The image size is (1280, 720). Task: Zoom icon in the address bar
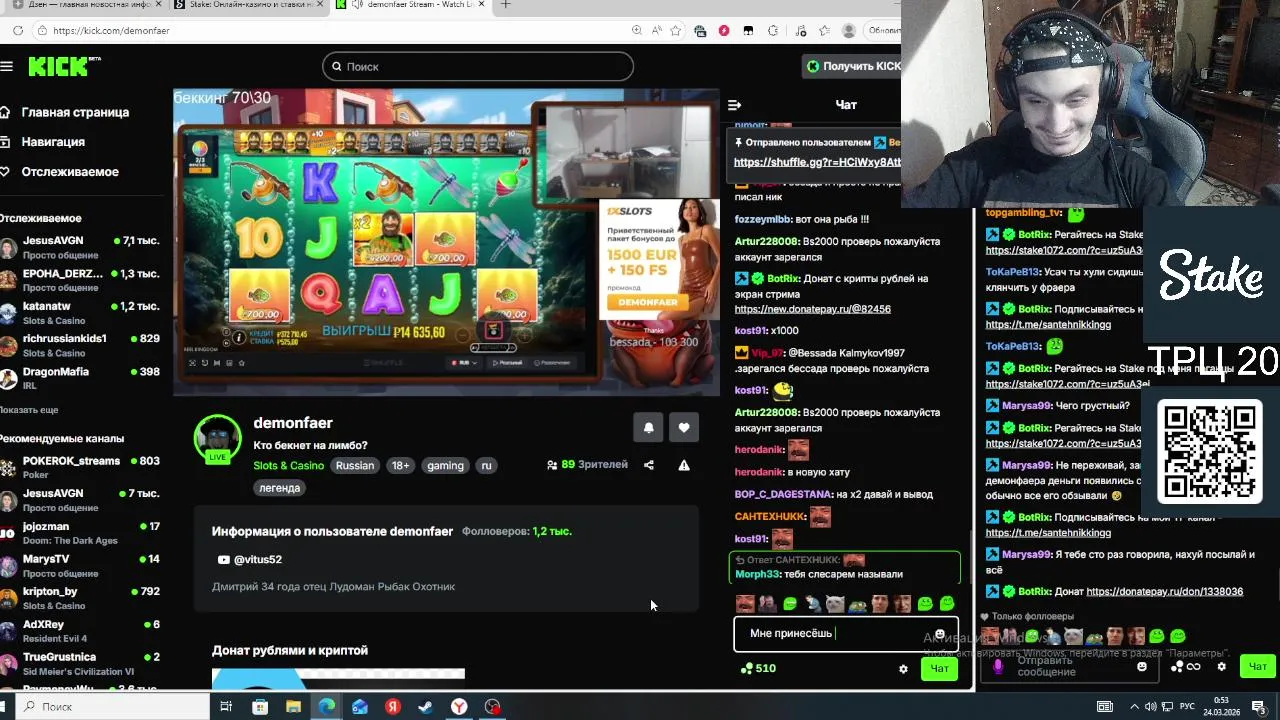(637, 30)
